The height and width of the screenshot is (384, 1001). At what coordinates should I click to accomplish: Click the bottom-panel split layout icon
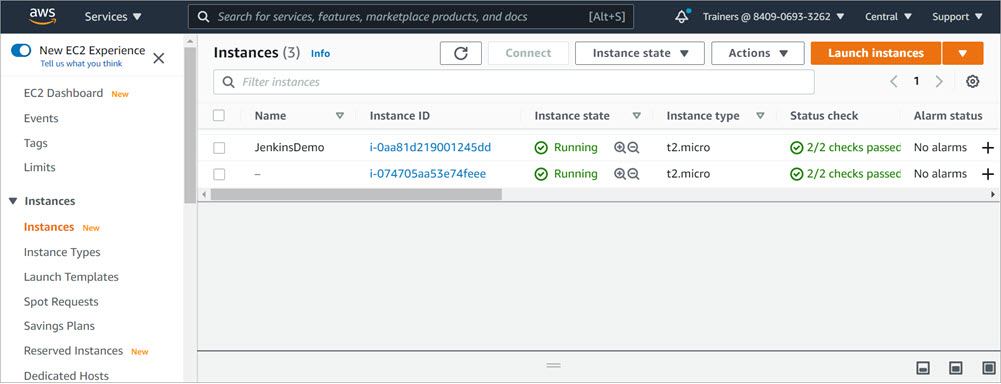956,367
